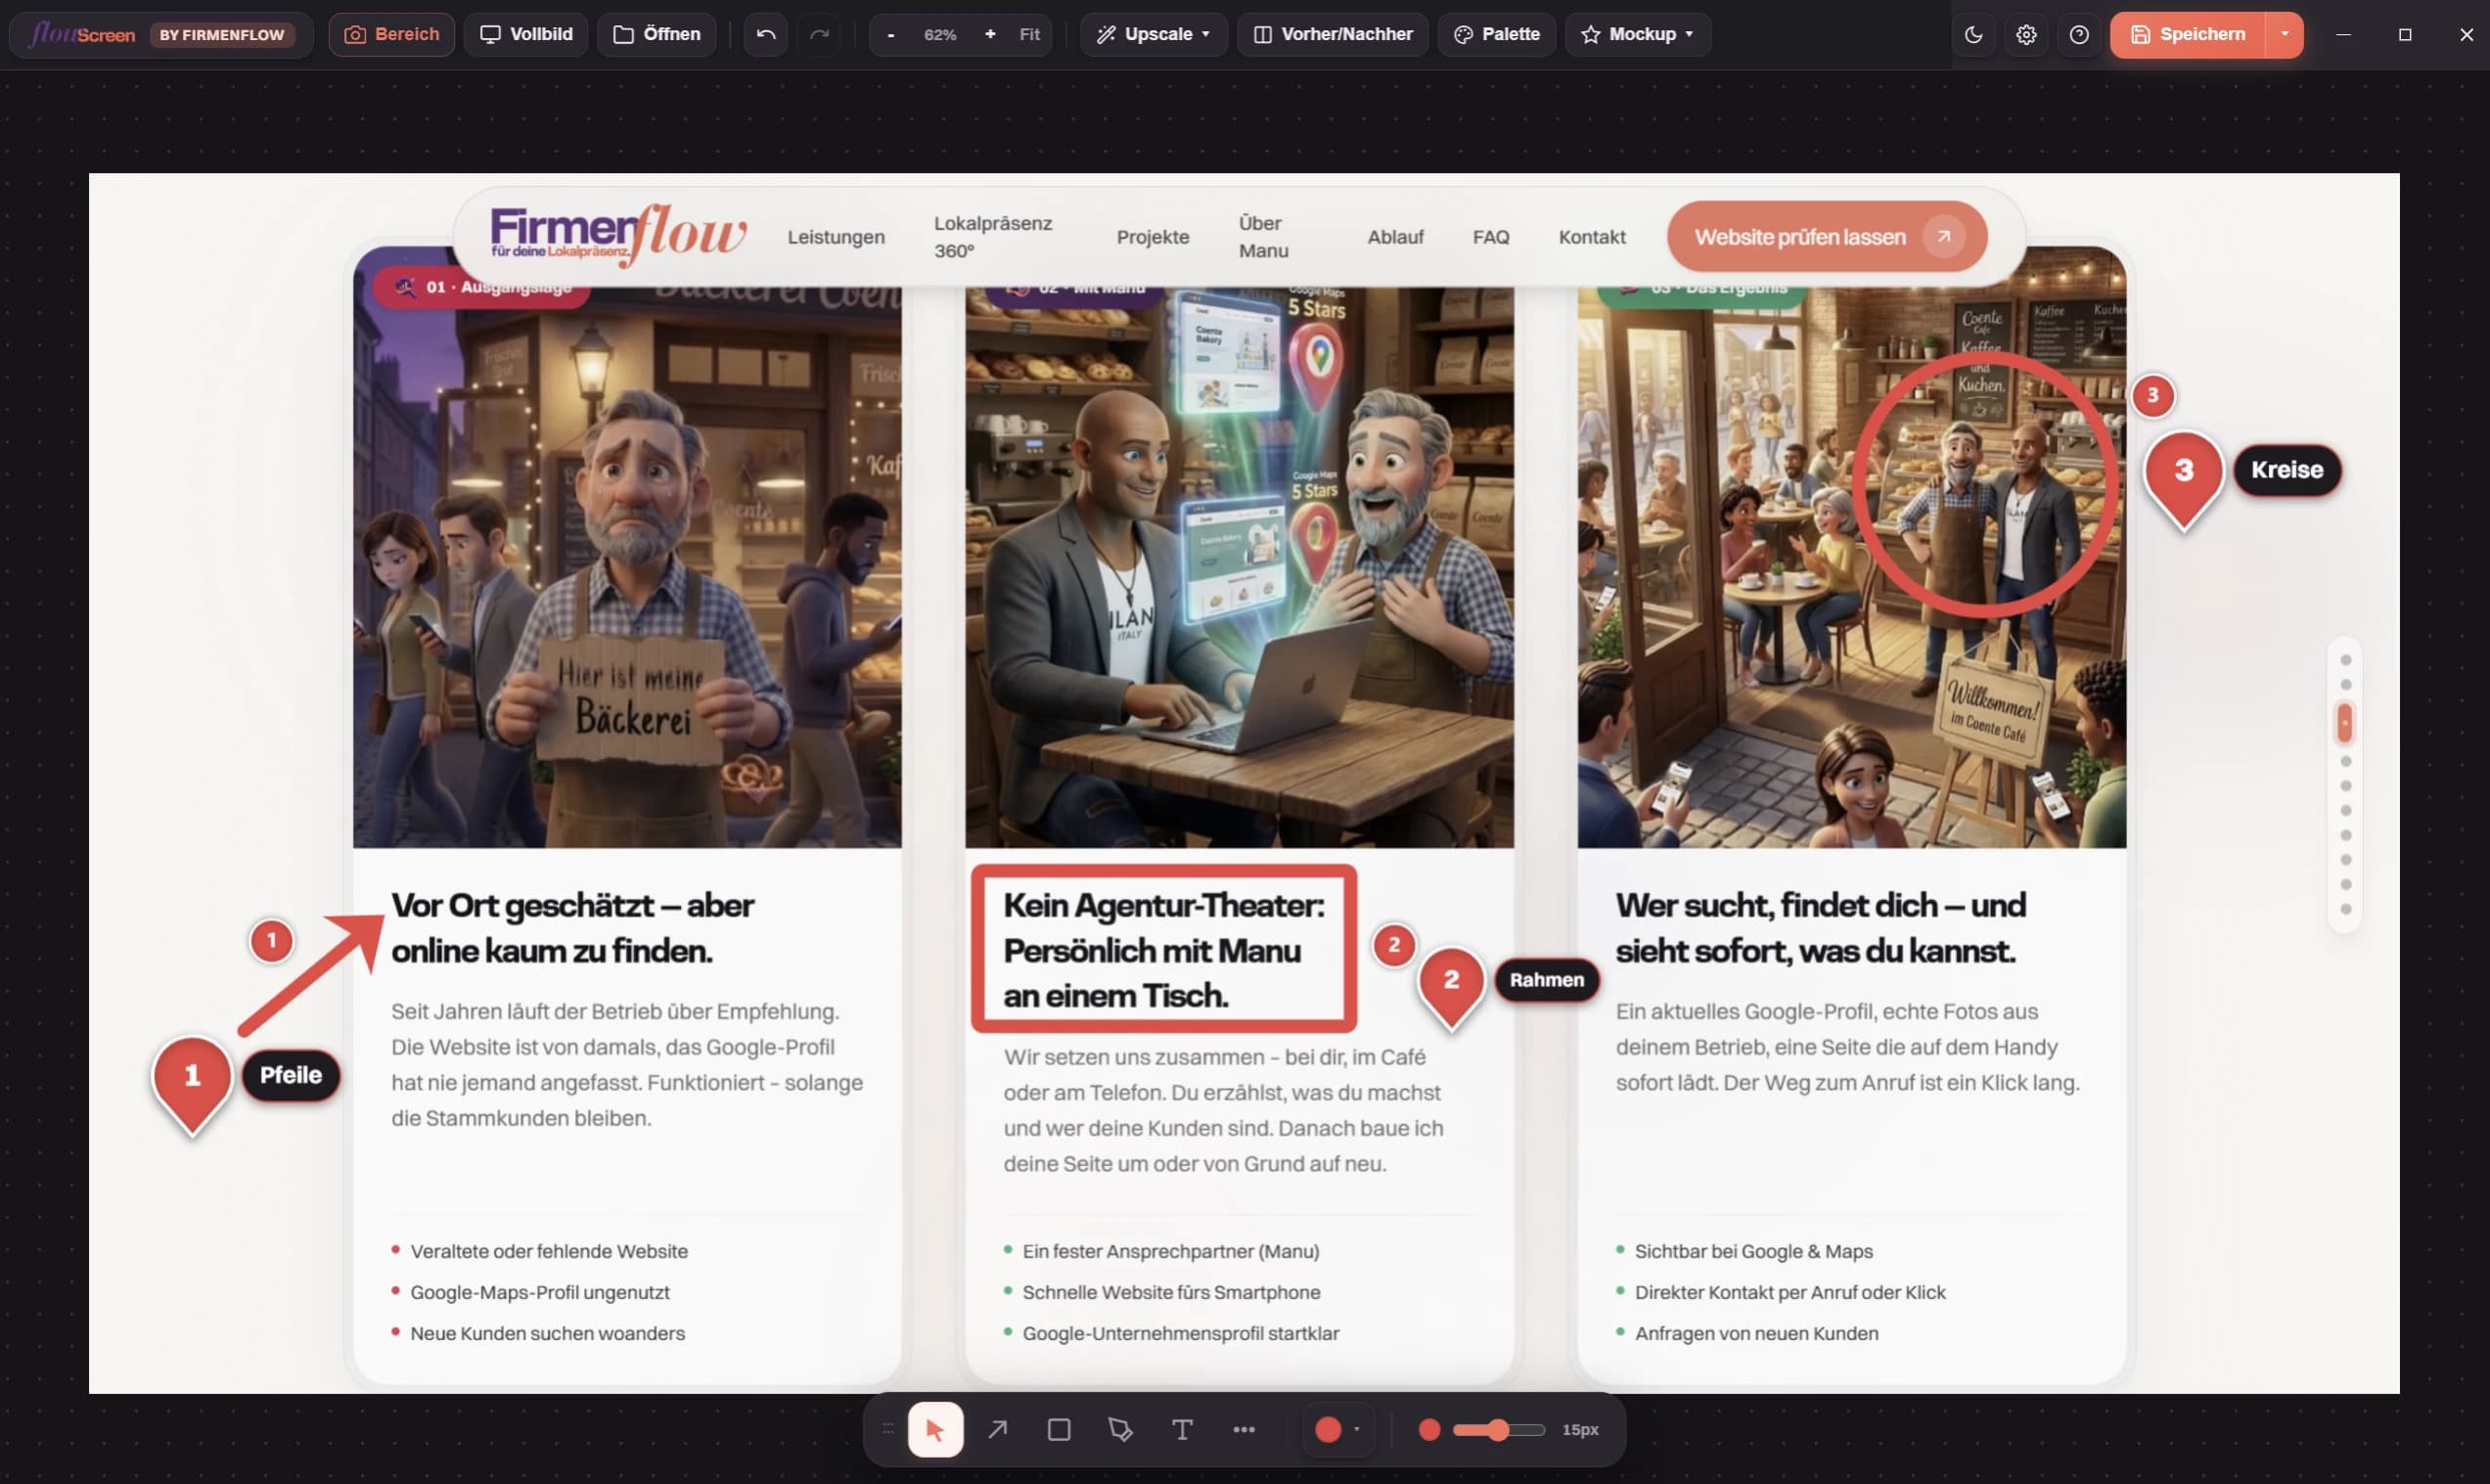Save the image with Speichern
Image resolution: width=2490 pixels, height=1484 pixels.
(2188, 34)
